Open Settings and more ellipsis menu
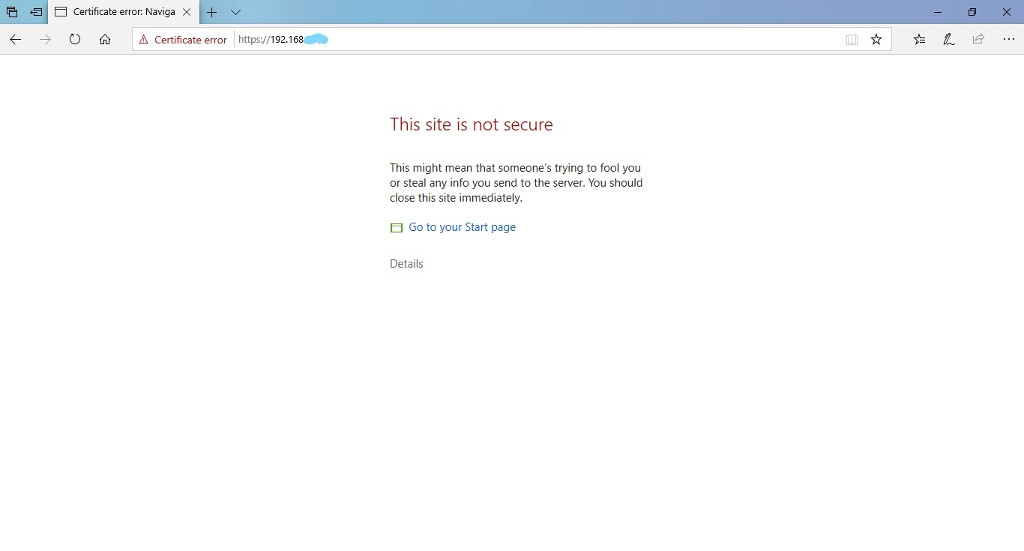1024x551 pixels. (x=1008, y=39)
